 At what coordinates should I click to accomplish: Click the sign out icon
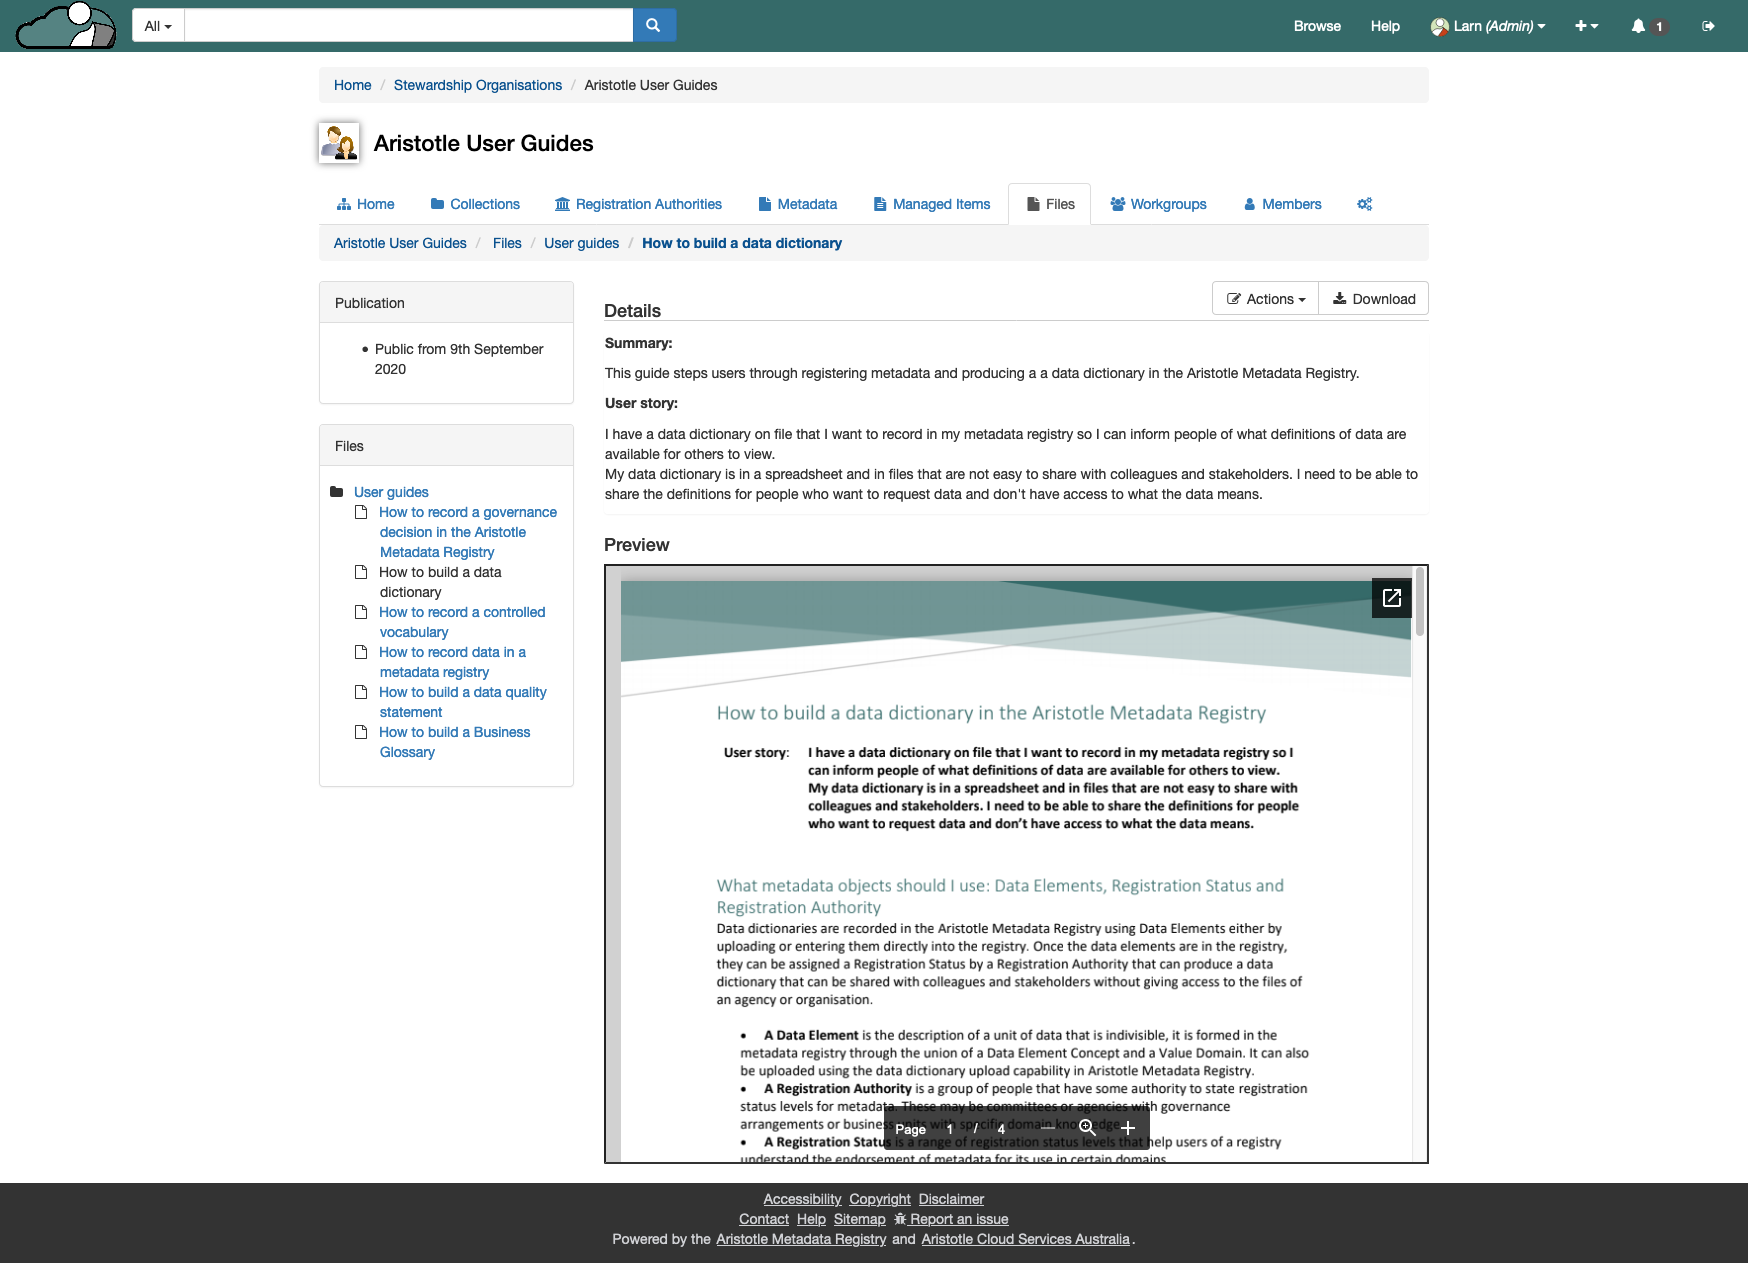pos(1708,26)
